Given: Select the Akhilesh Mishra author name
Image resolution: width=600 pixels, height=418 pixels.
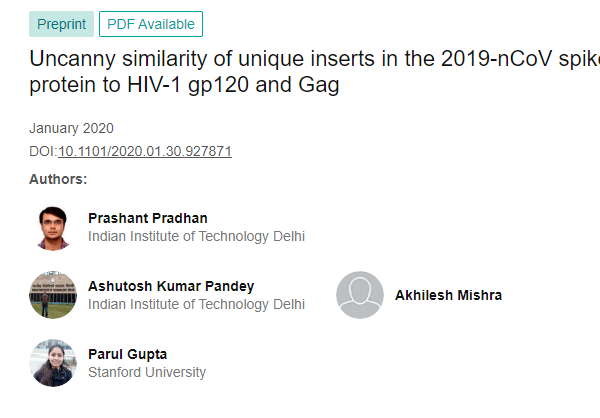Looking at the screenshot, I should (x=448, y=295).
